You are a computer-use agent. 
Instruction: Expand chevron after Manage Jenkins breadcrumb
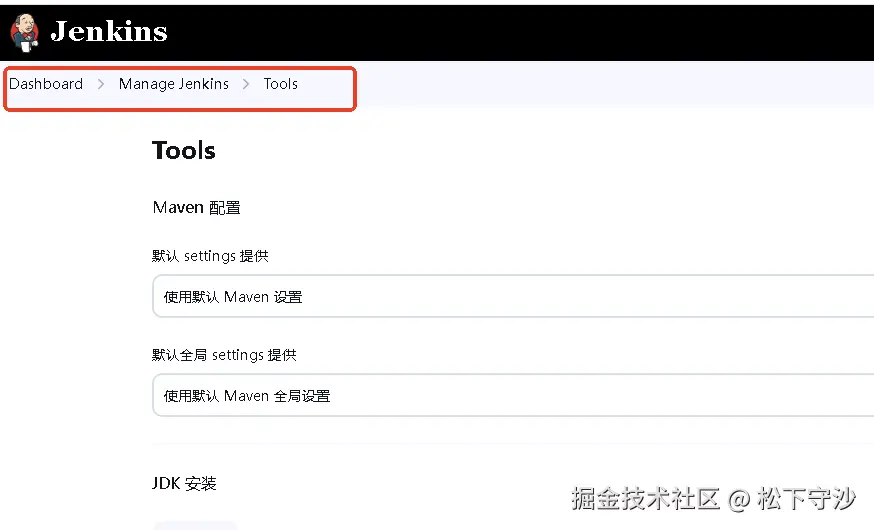(246, 84)
